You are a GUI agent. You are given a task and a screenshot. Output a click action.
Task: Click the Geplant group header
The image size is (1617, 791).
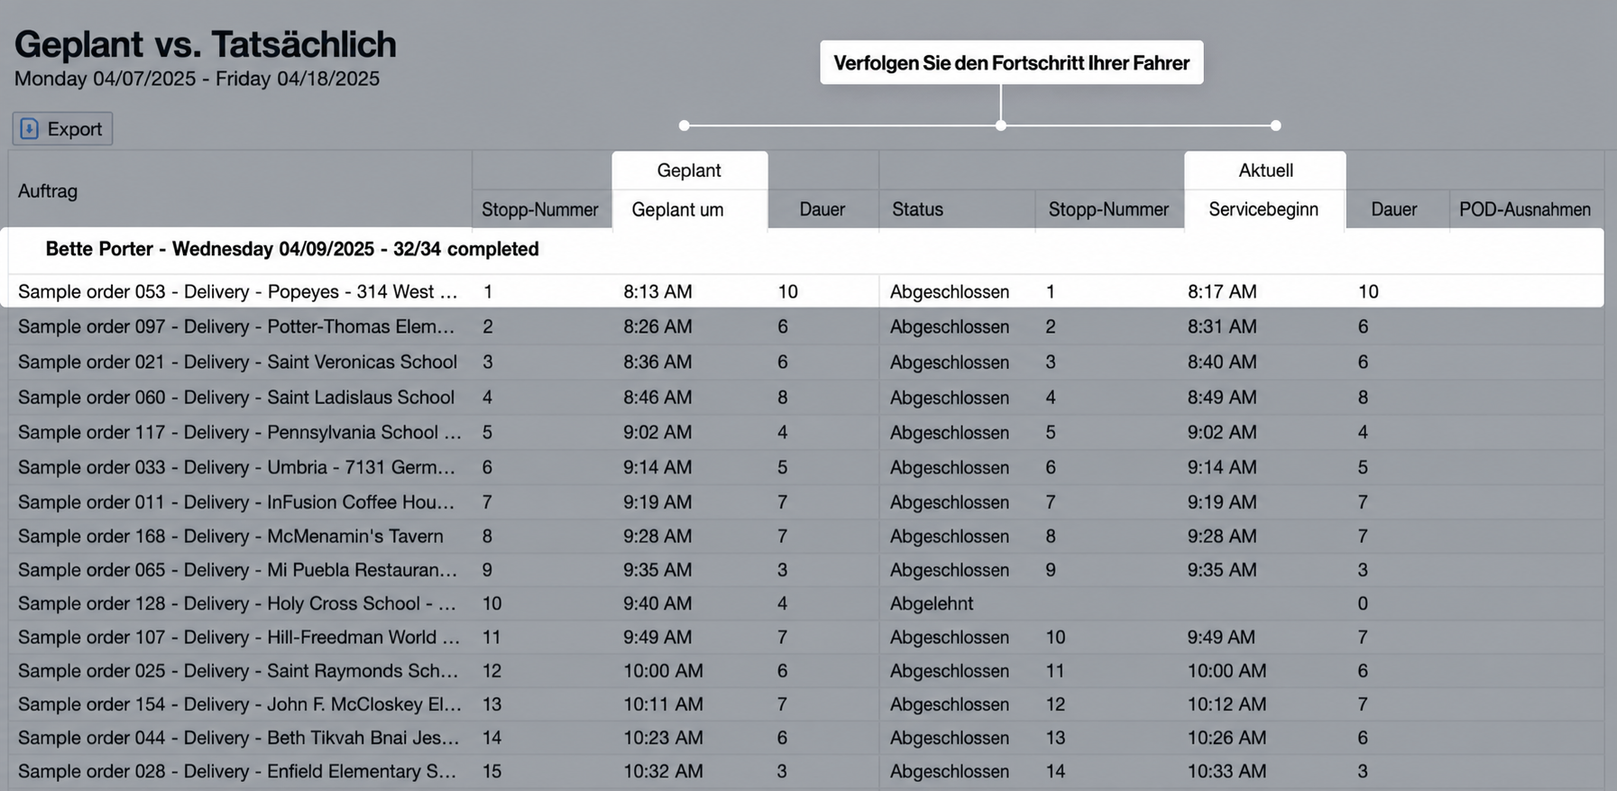[x=689, y=170]
